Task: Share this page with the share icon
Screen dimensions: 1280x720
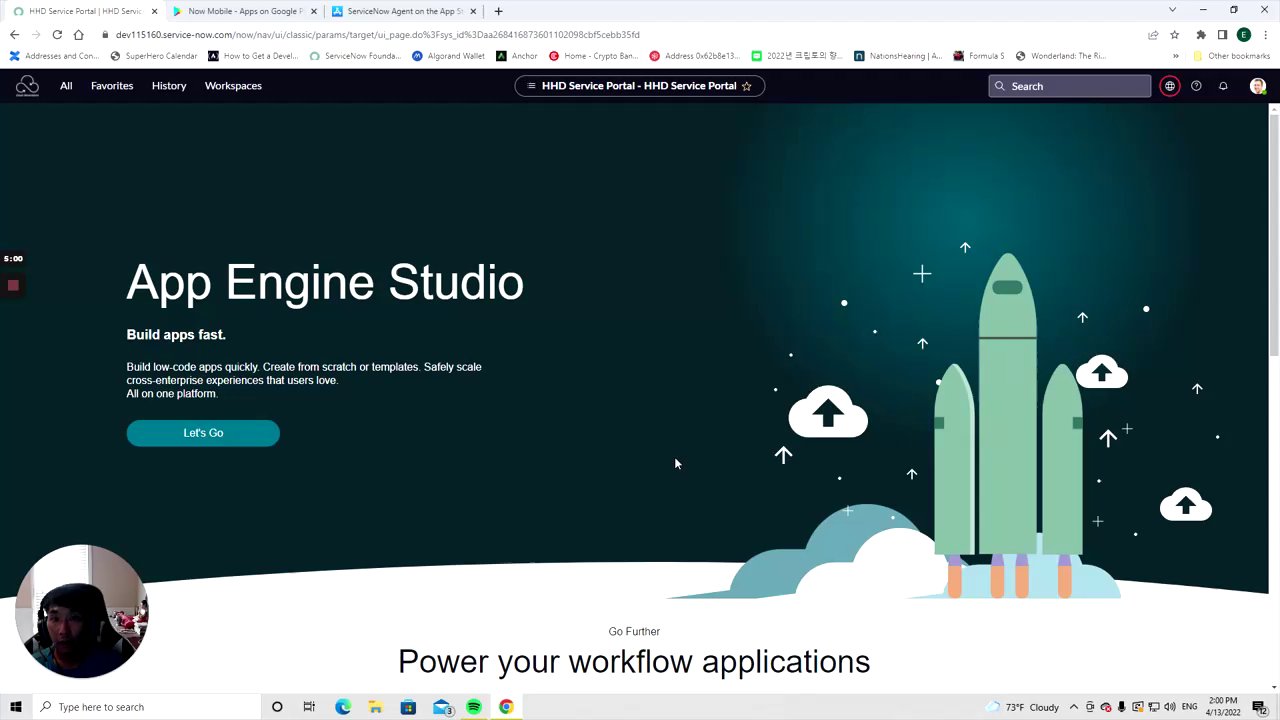Action: (x=1154, y=34)
